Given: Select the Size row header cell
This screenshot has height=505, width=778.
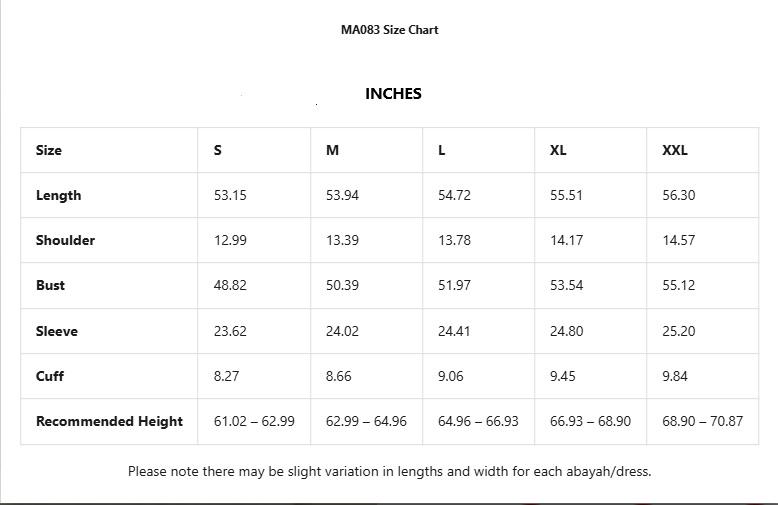Looking at the screenshot, I should click(49, 150).
